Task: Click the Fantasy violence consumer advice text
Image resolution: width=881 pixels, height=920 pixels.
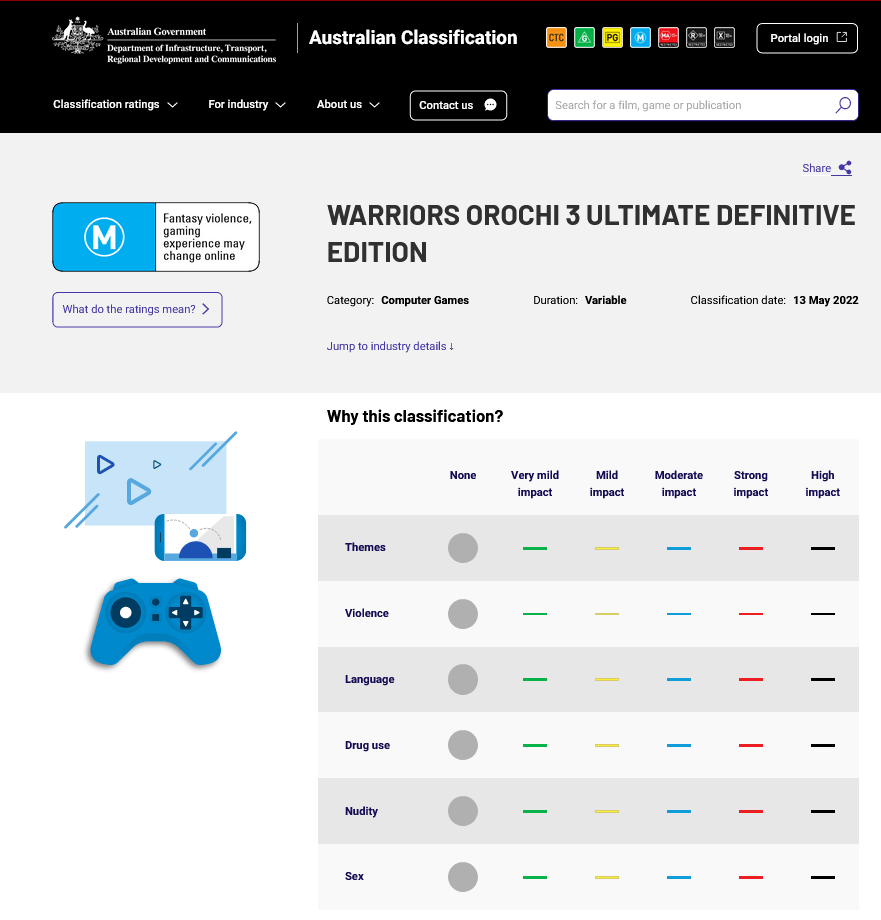Action: (207, 237)
